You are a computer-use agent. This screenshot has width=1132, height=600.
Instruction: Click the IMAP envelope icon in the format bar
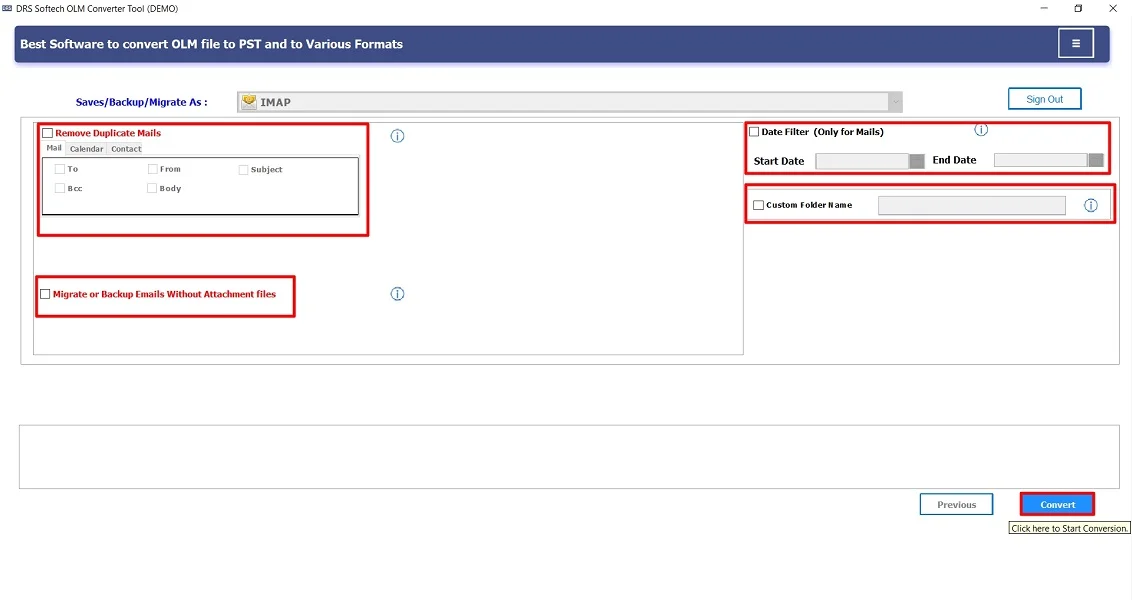point(248,100)
